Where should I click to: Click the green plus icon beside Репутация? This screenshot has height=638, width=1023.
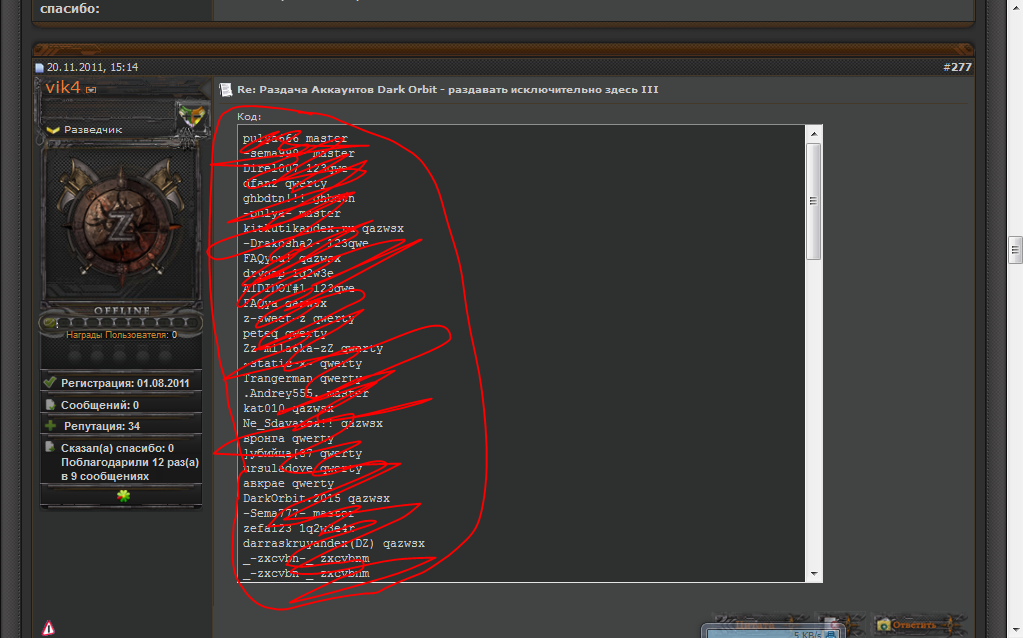tap(50, 425)
